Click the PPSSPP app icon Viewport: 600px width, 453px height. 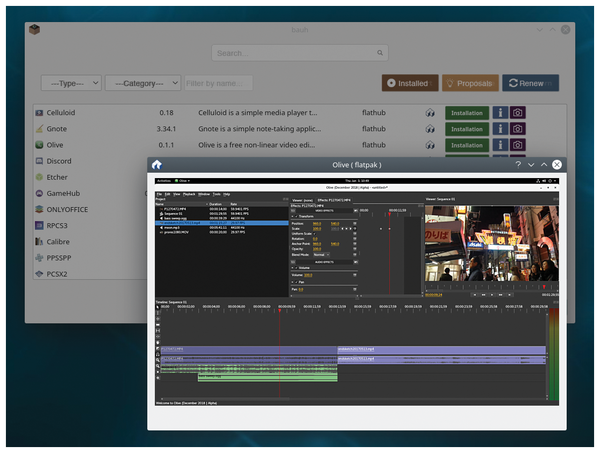point(39,257)
